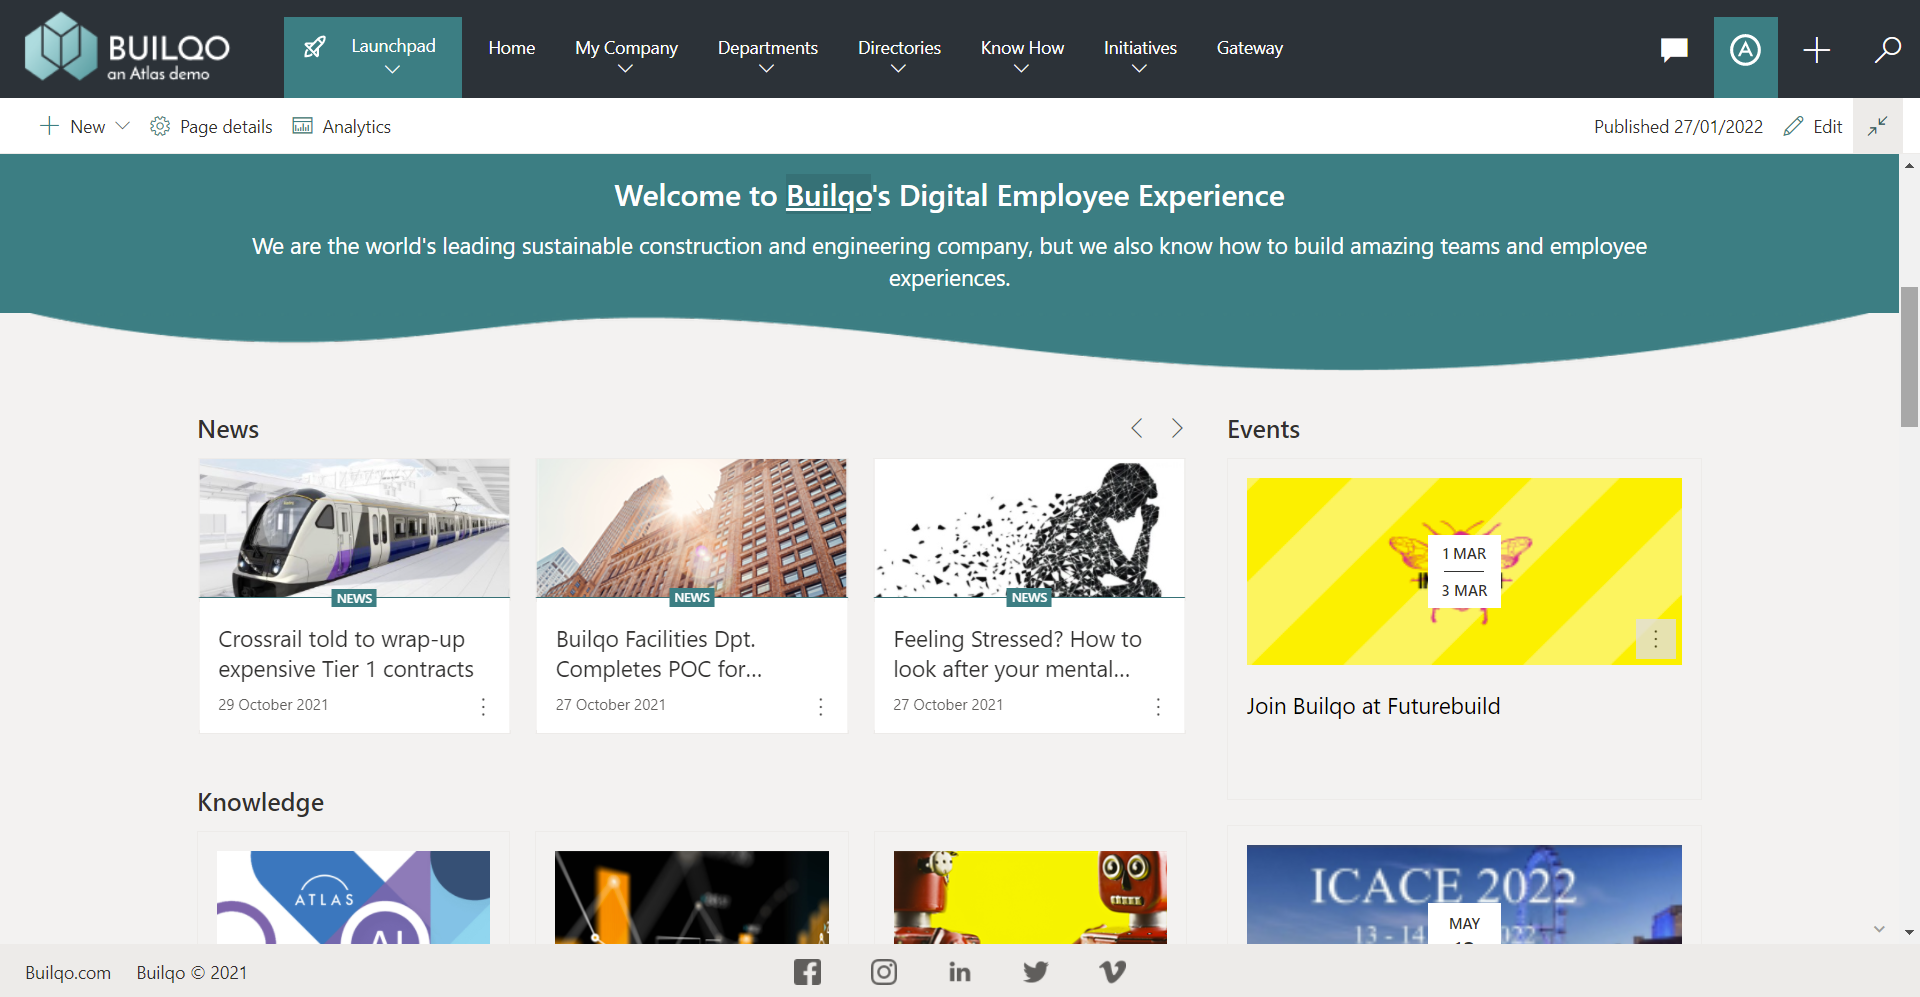The width and height of the screenshot is (1920, 997).
Task: Go to the Home menu item
Action: [511, 48]
